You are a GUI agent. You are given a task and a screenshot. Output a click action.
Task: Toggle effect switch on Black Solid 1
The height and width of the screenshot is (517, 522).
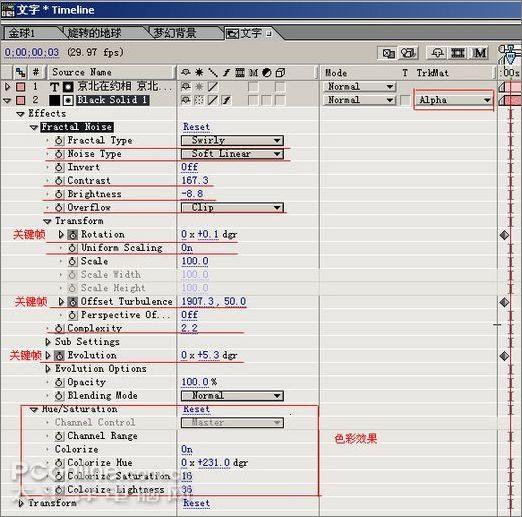[x=226, y=100]
